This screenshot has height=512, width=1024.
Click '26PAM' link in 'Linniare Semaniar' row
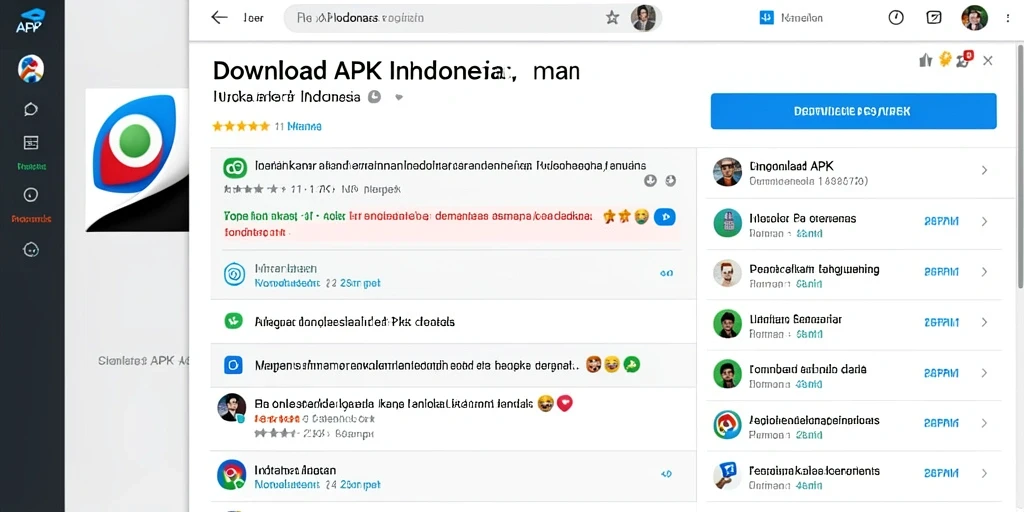942,322
